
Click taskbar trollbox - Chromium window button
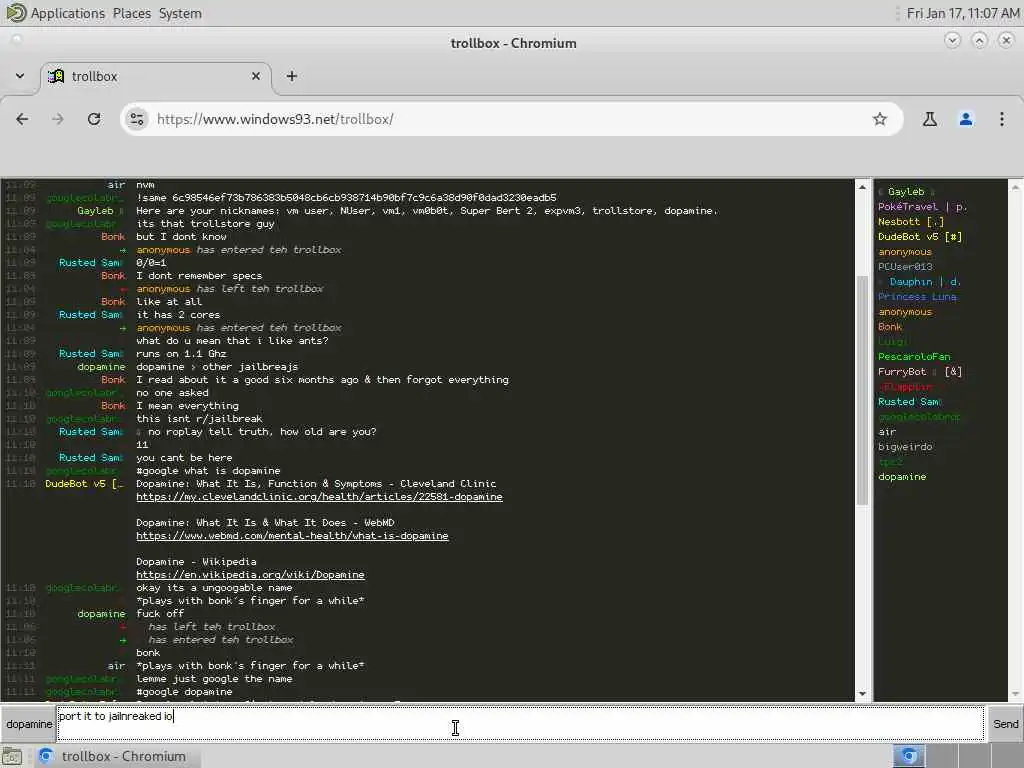[117, 756]
